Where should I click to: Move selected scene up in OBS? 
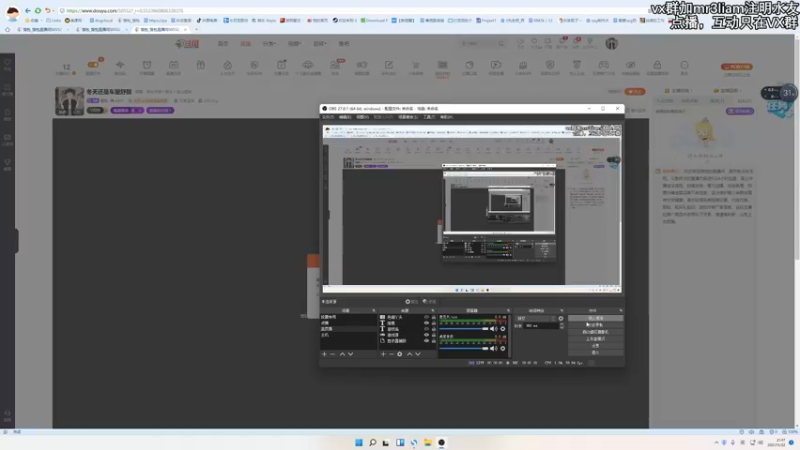click(342, 354)
